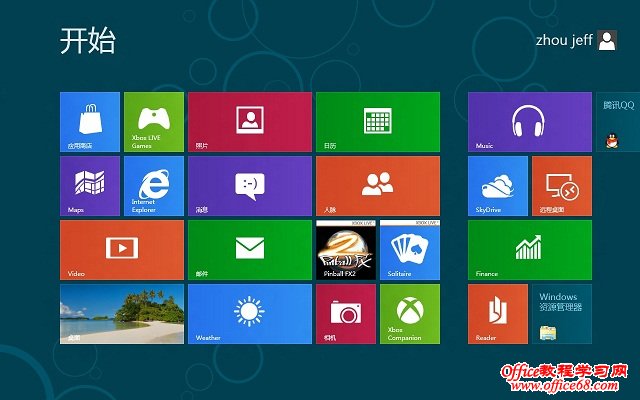Open the Finance tile
The image size is (640, 400).
tap(530, 250)
